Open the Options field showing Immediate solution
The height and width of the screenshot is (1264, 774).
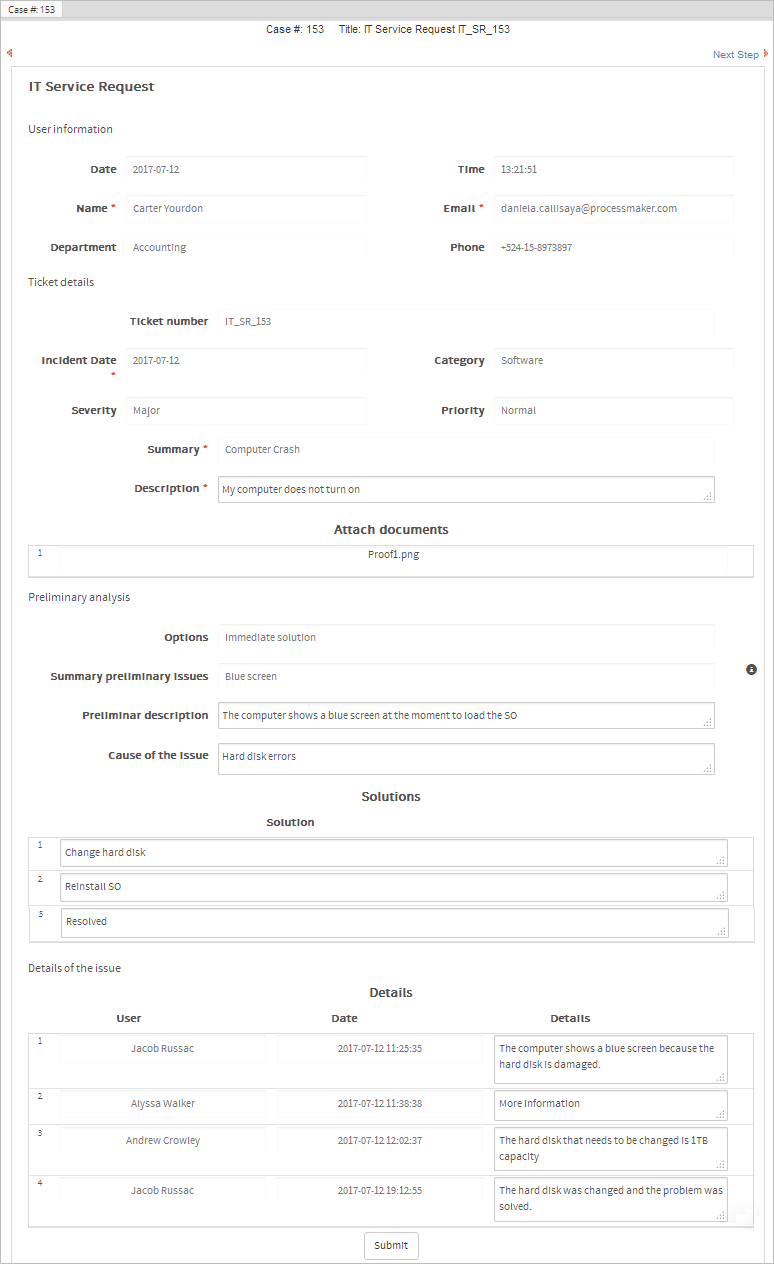coord(466,638)
